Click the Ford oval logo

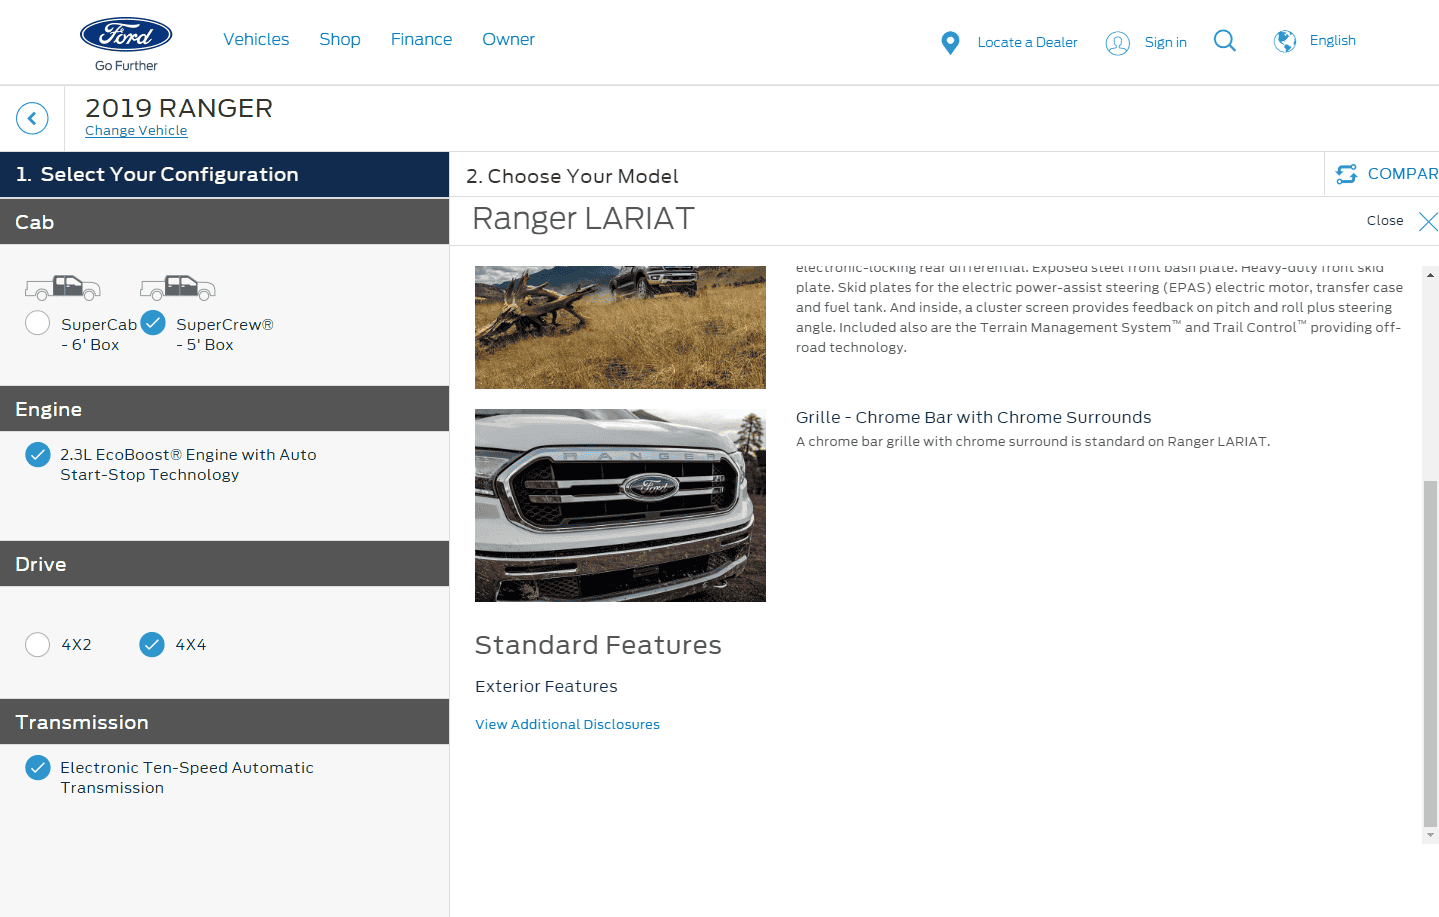coord(126,35)
